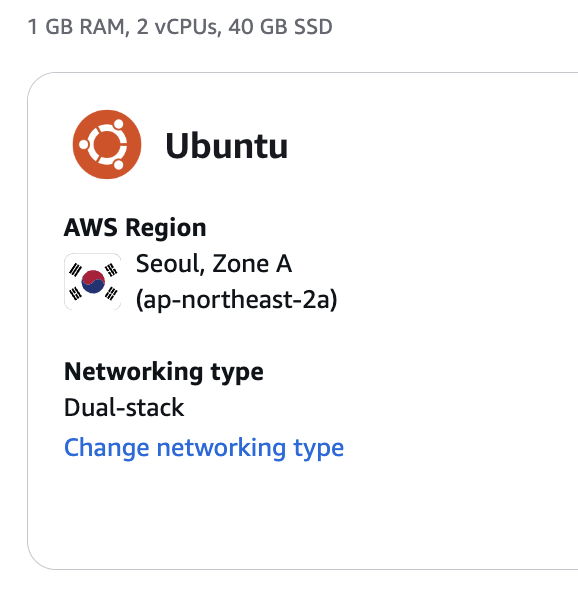Select the (ap-northeast-2a) zone identifier
Image resolution: width=578 pixels, height=610 pixels.
pos(236,300)
